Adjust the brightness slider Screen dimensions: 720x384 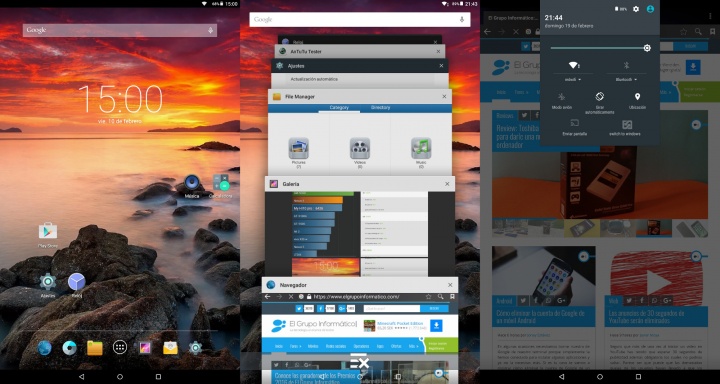pyautogui.click(x=600, y=48)
